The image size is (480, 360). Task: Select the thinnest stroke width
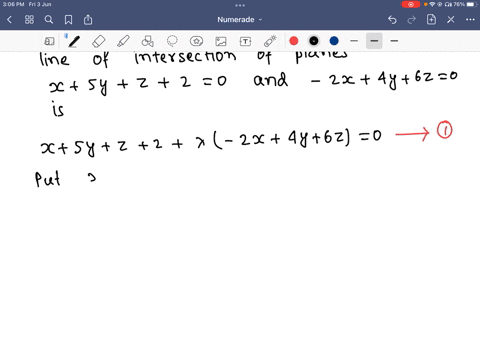pos(354,41)
